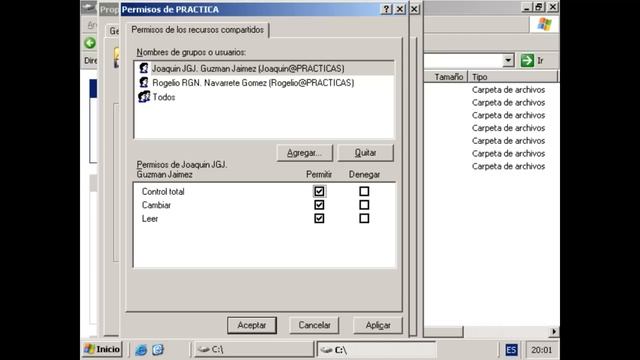Sort by the Tipo column header
The width and height of the screenshot is (640, 360).
[513, 77]
